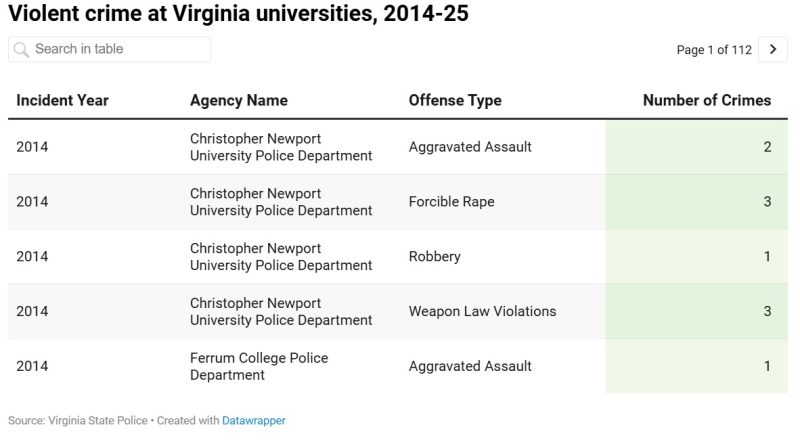
Task: Select the Forcible Rape offense cell
Action: pyautogui.click(x=451, y=202)
